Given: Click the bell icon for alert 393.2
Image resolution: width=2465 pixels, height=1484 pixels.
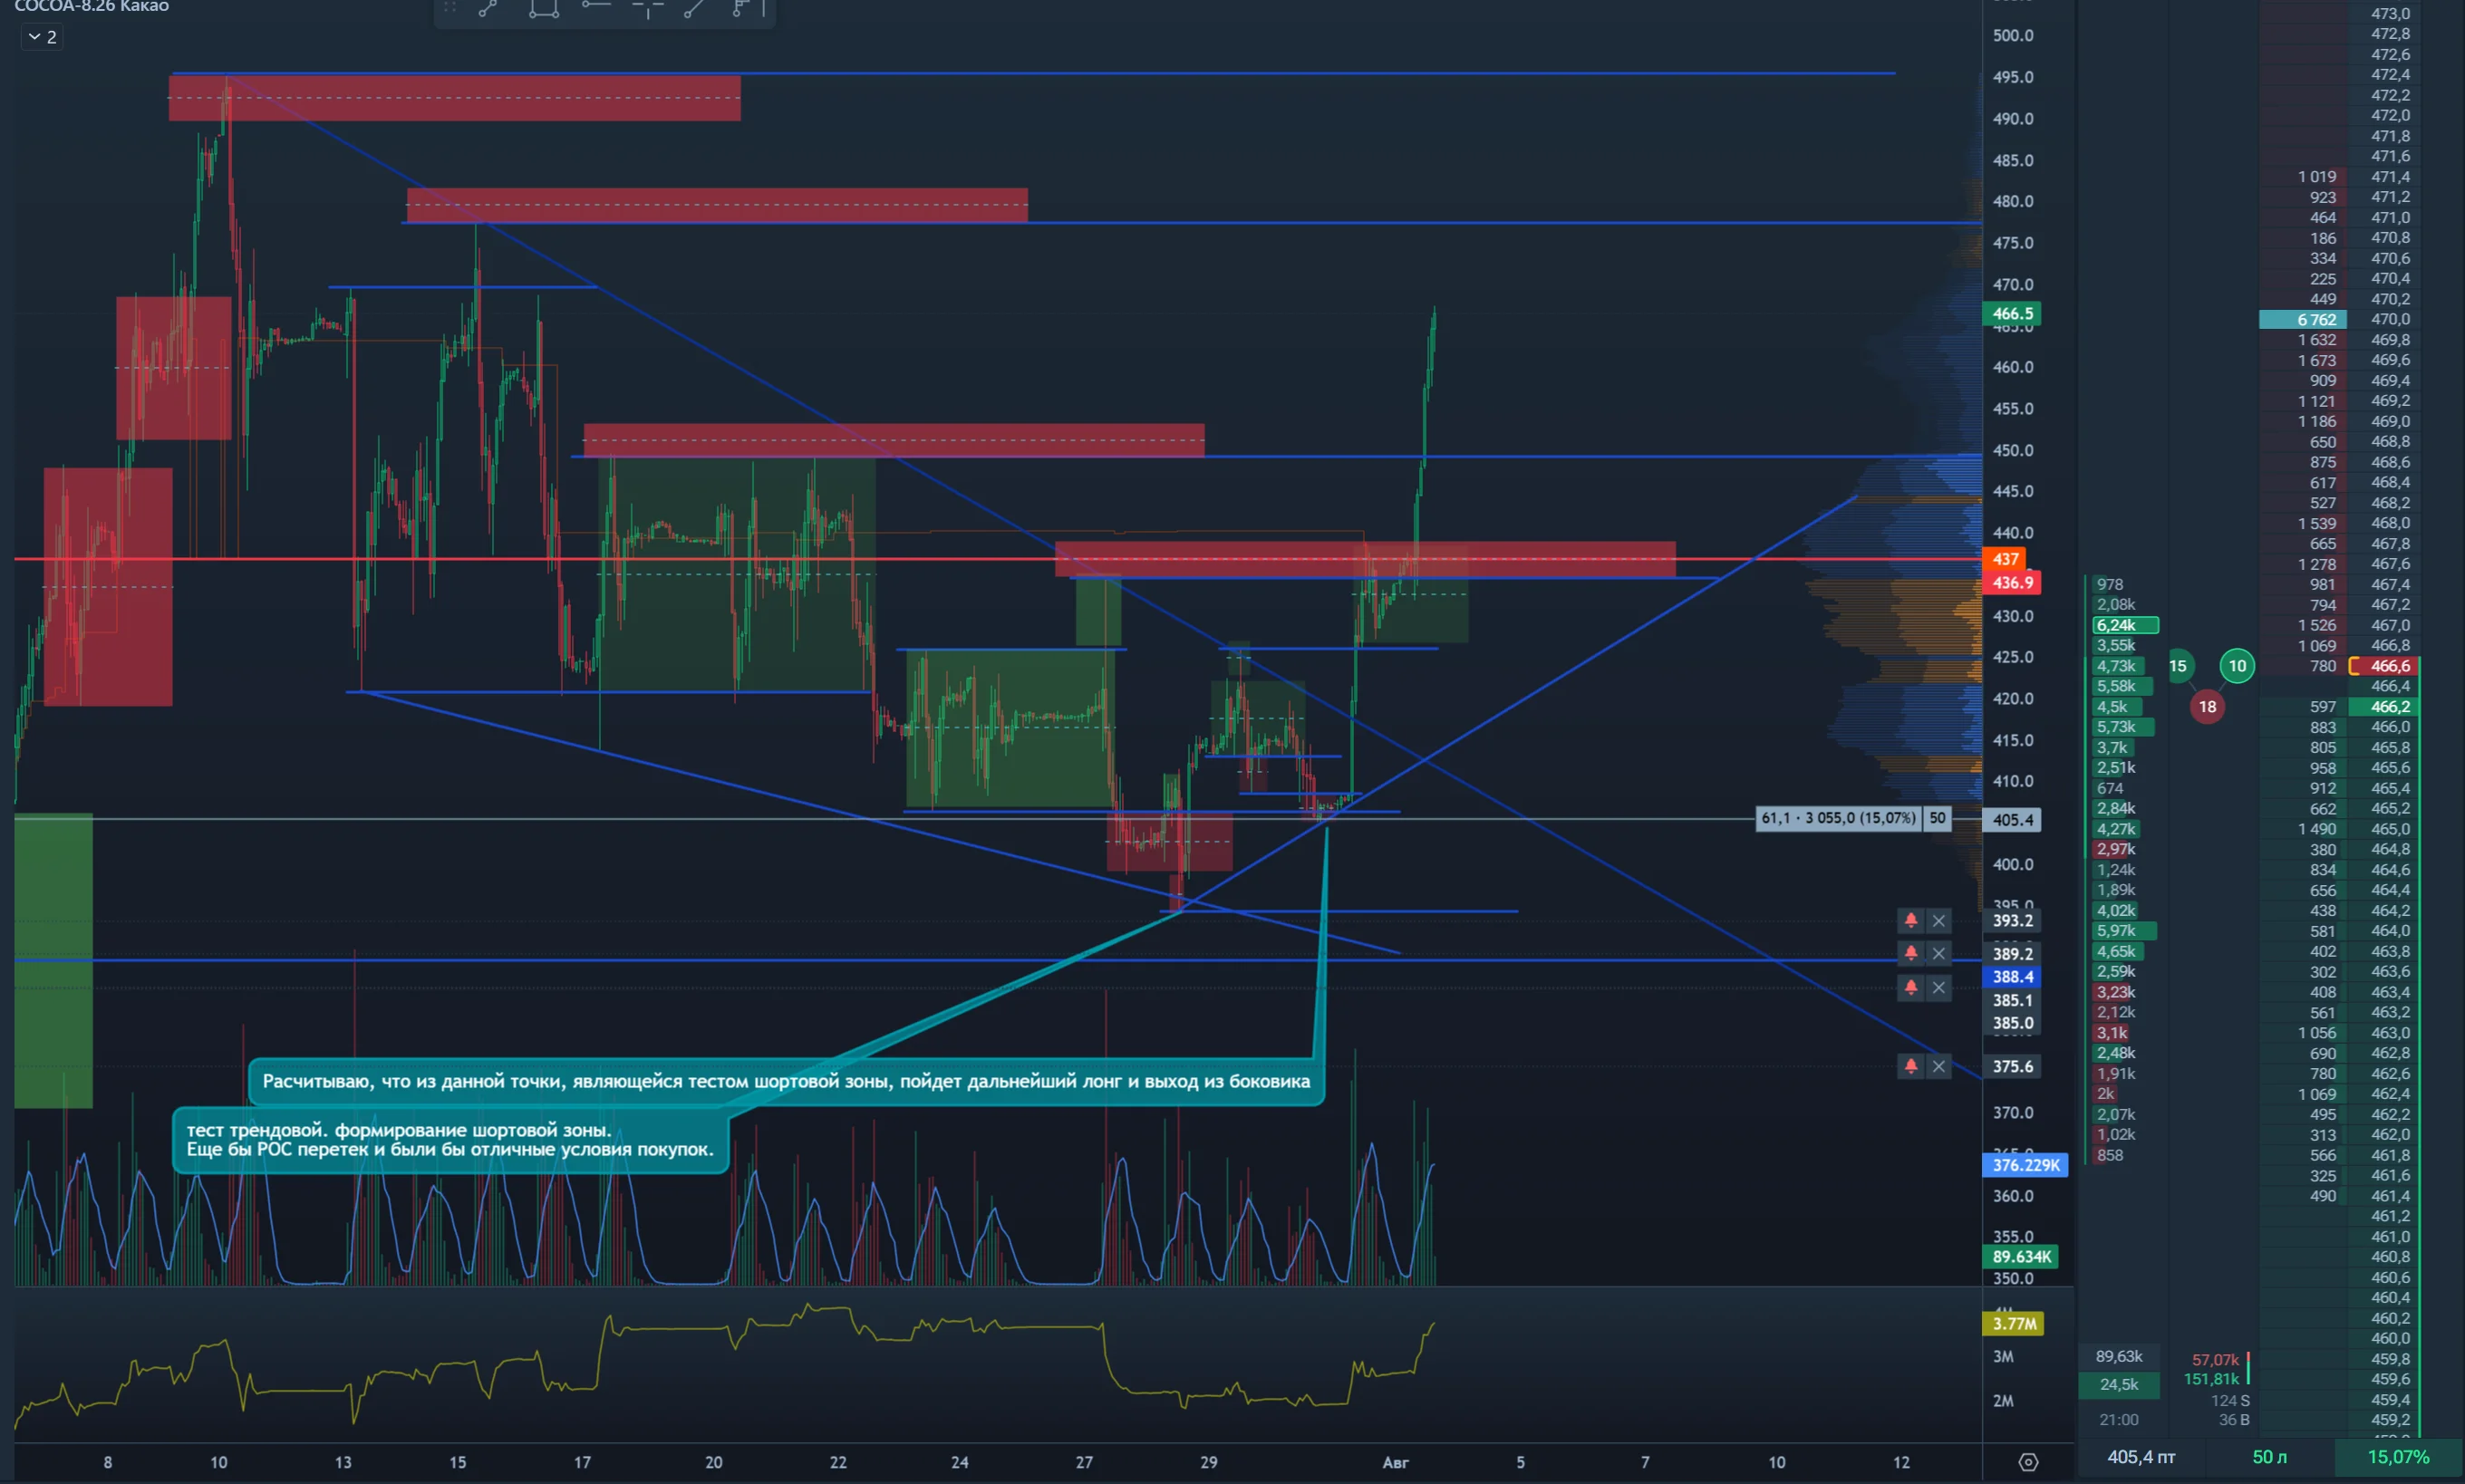Looking at the screenshot, I should point(1910,921).
